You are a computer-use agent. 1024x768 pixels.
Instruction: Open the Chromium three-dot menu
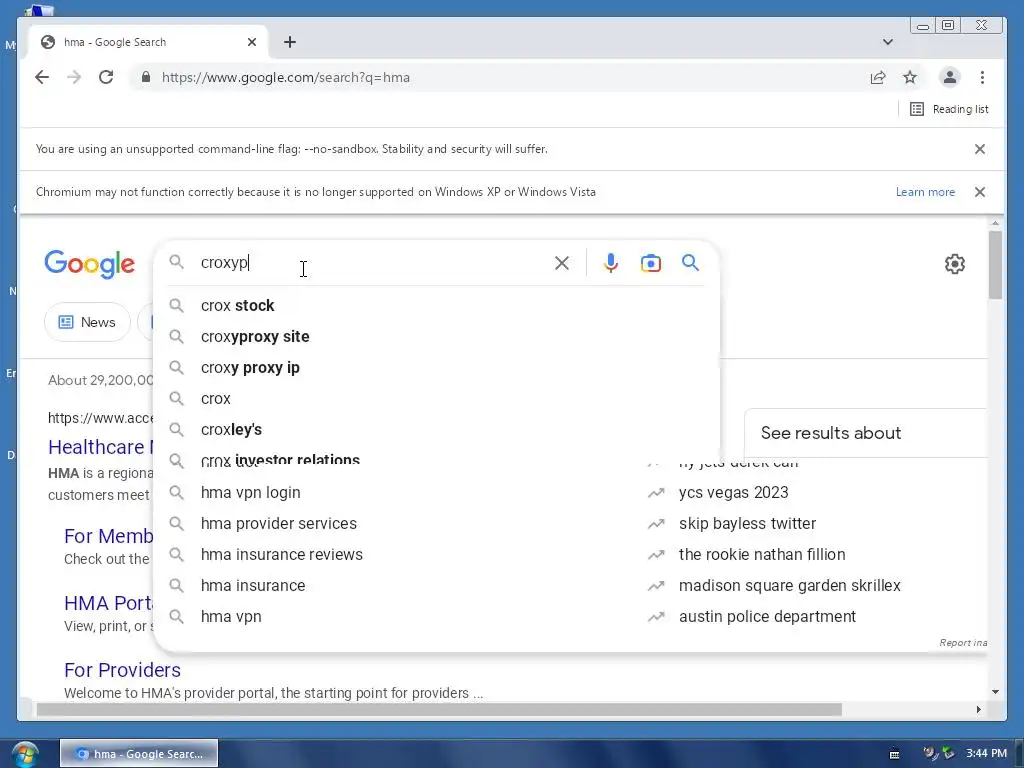tap(982, 77)
